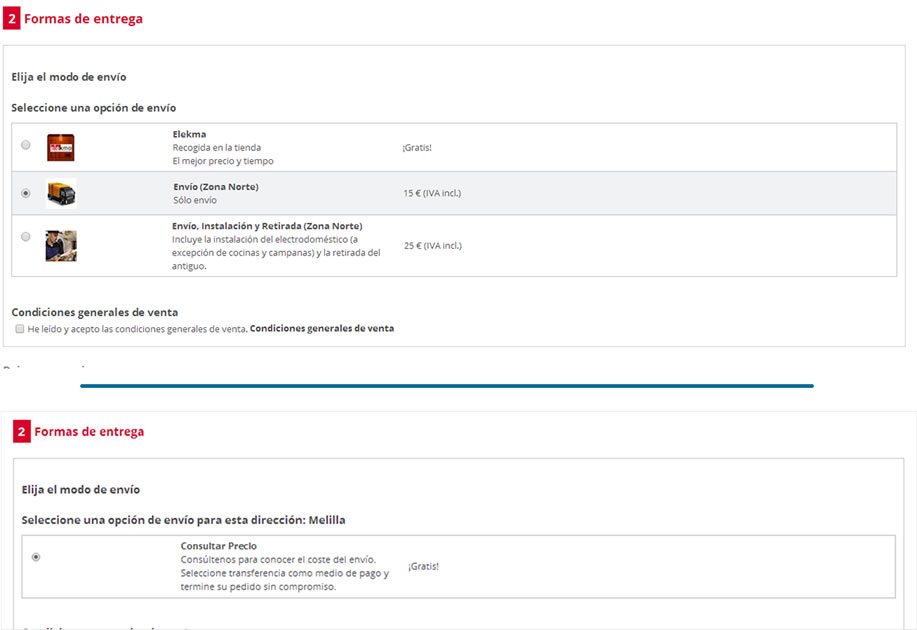Select the Consultar Precio radio button
Image resolution: width=917 pixels, height=630 pixels.
click(x=37, y=557)
